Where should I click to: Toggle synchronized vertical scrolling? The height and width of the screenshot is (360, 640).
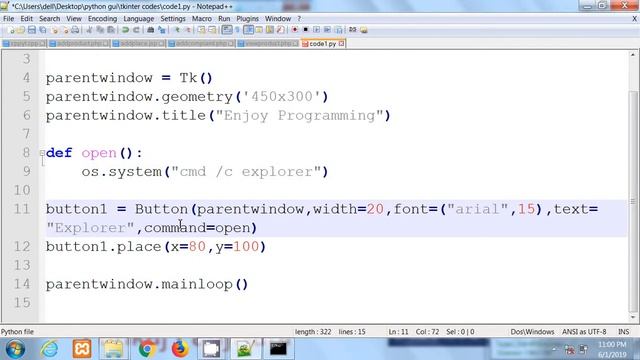(x=201, y=30)
